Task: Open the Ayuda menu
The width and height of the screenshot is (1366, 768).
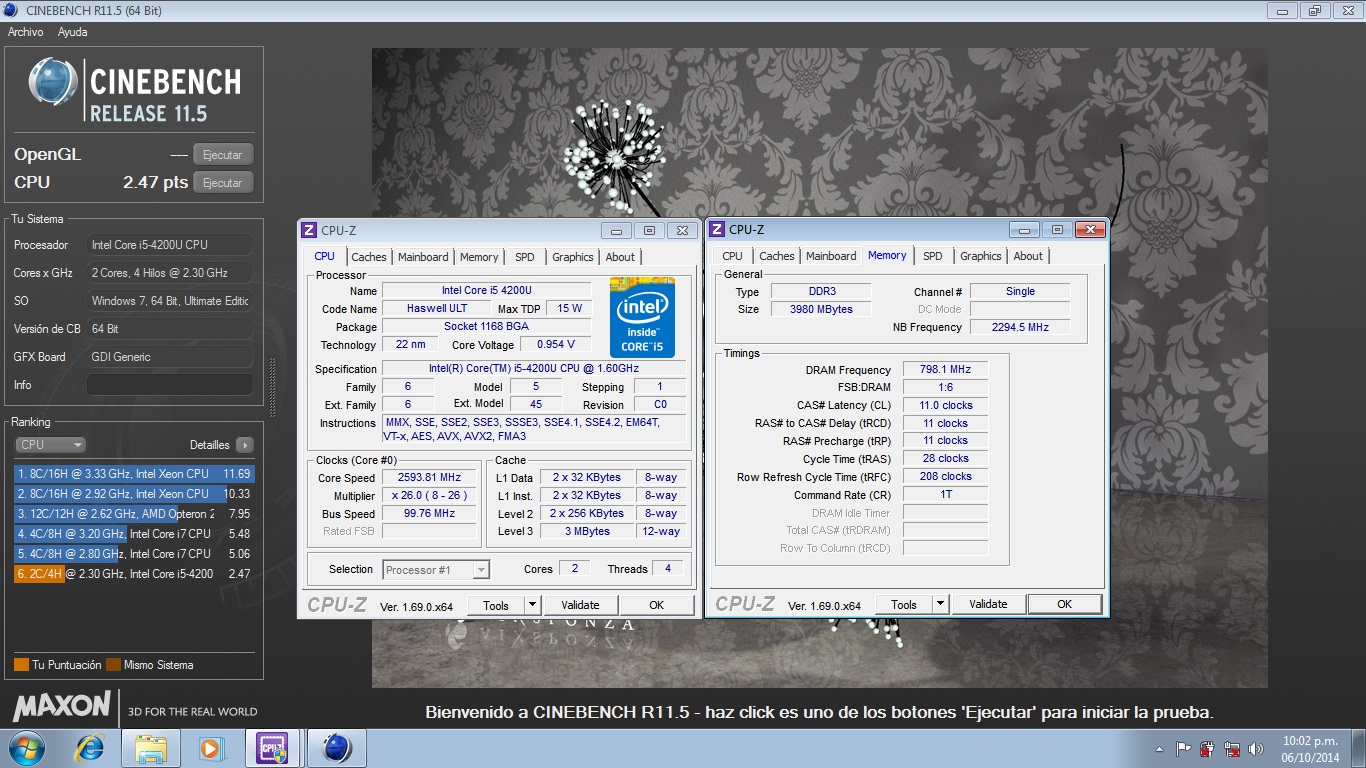Action: click(x=72, y=32)
